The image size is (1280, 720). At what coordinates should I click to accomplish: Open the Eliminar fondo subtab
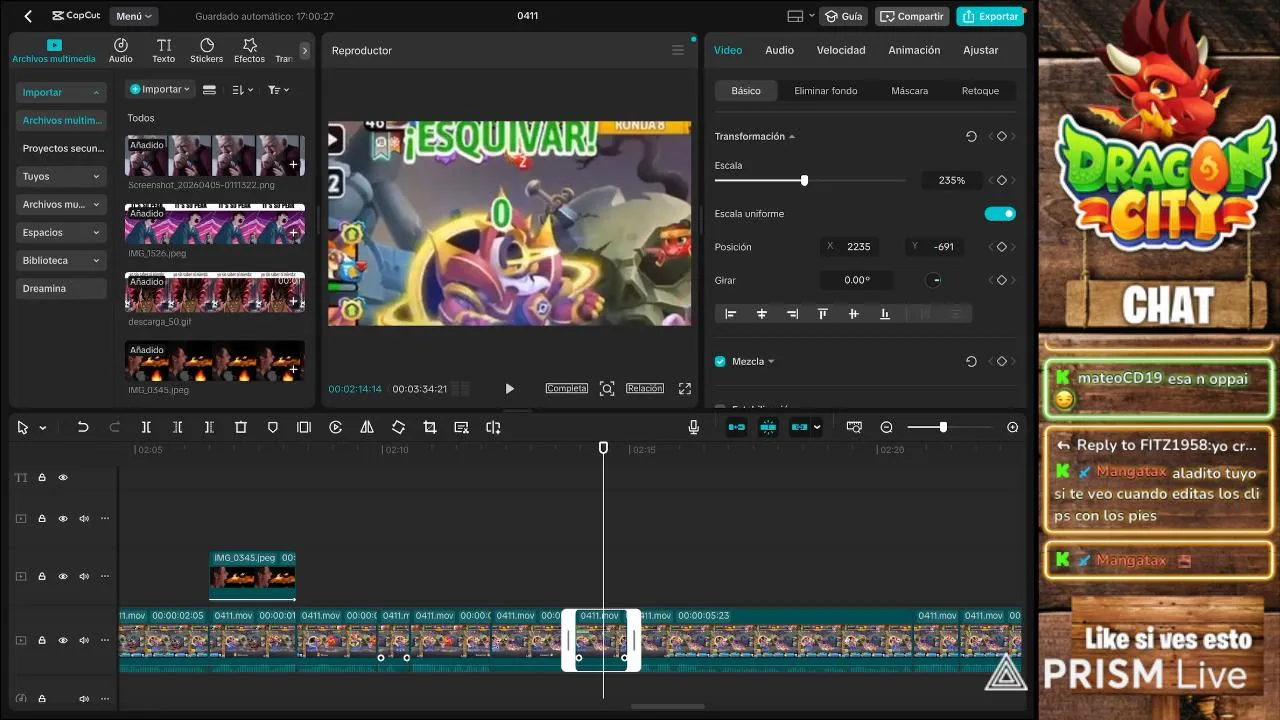point(826,90)
